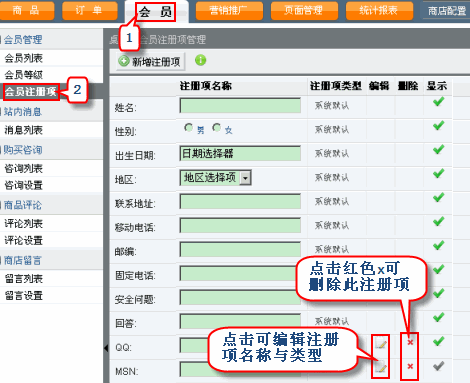
Task: Toggle display checkmark for 安全问题 row
Action: point(439,293)
